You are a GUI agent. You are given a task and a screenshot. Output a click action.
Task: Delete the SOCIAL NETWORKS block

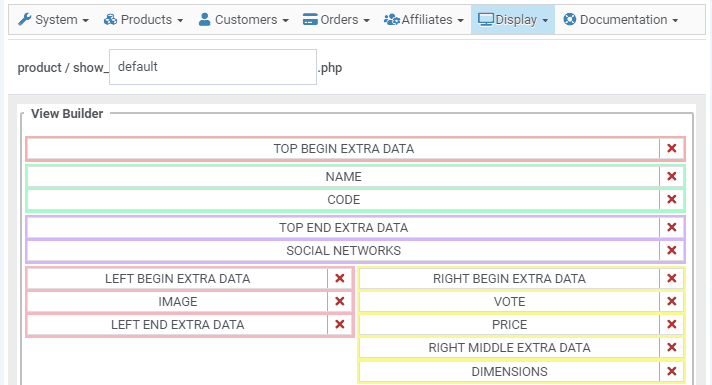tap(672, 250)
